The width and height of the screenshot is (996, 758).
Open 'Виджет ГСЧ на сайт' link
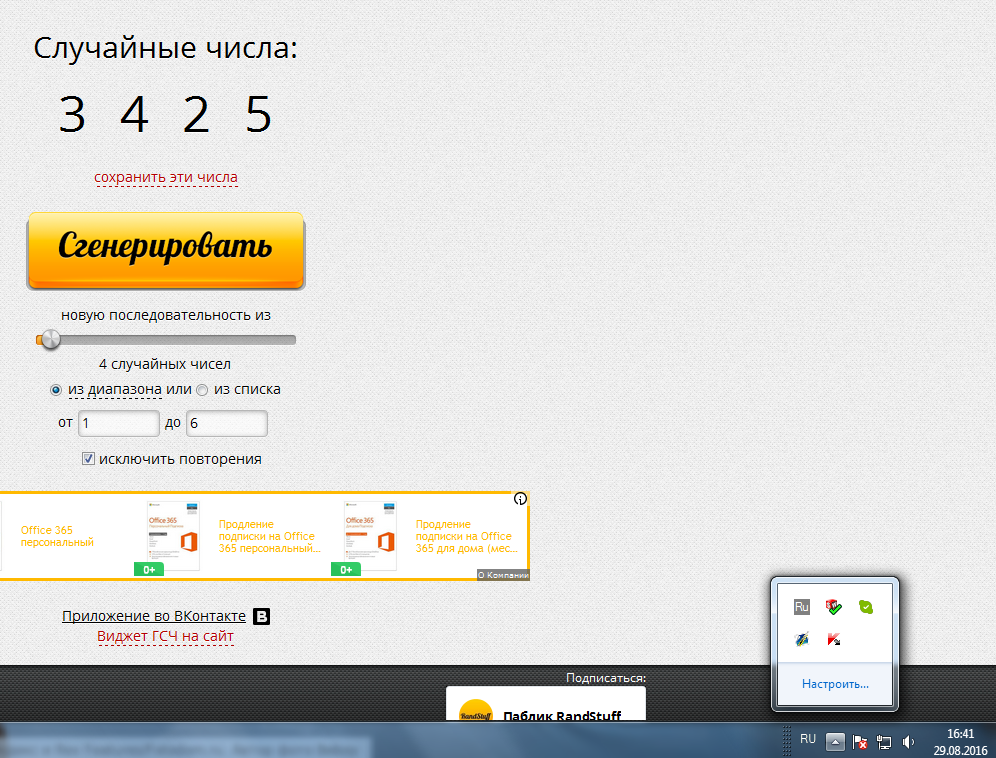coord(165,636)
